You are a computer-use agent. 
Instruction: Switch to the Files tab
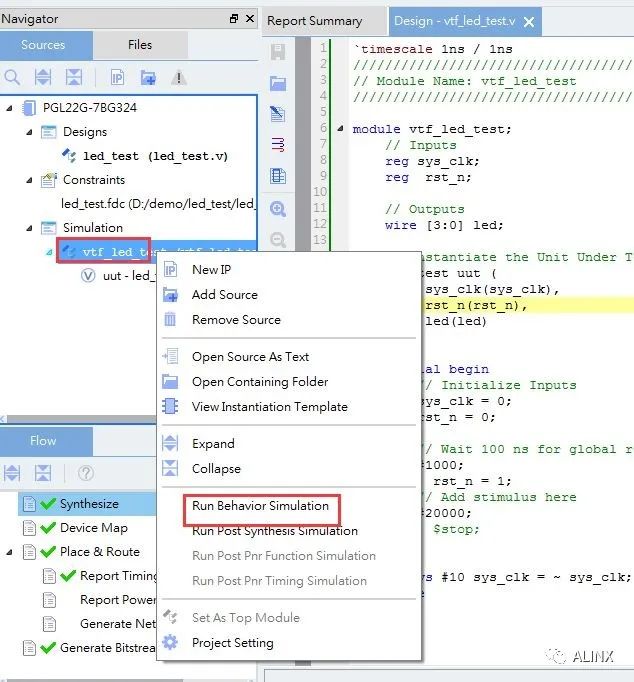click(140, 45)
